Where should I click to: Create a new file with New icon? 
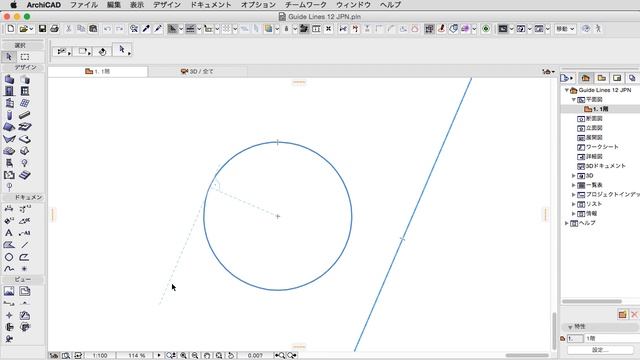pyautogui.click(x=11, y=29)
